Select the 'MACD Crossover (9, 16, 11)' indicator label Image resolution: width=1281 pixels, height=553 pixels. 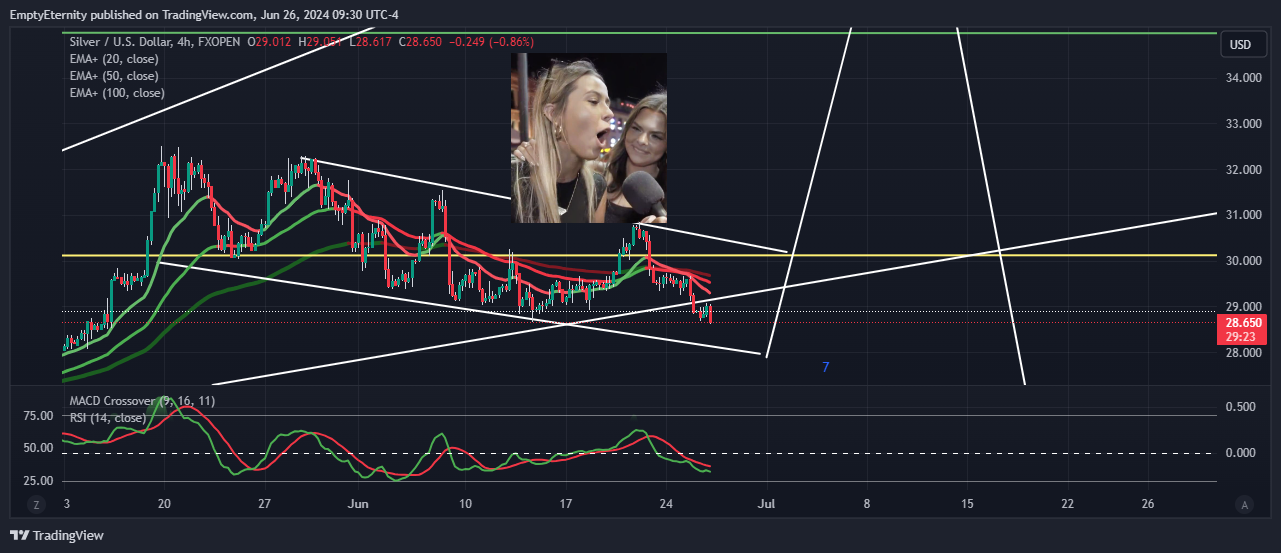point(142,401)
